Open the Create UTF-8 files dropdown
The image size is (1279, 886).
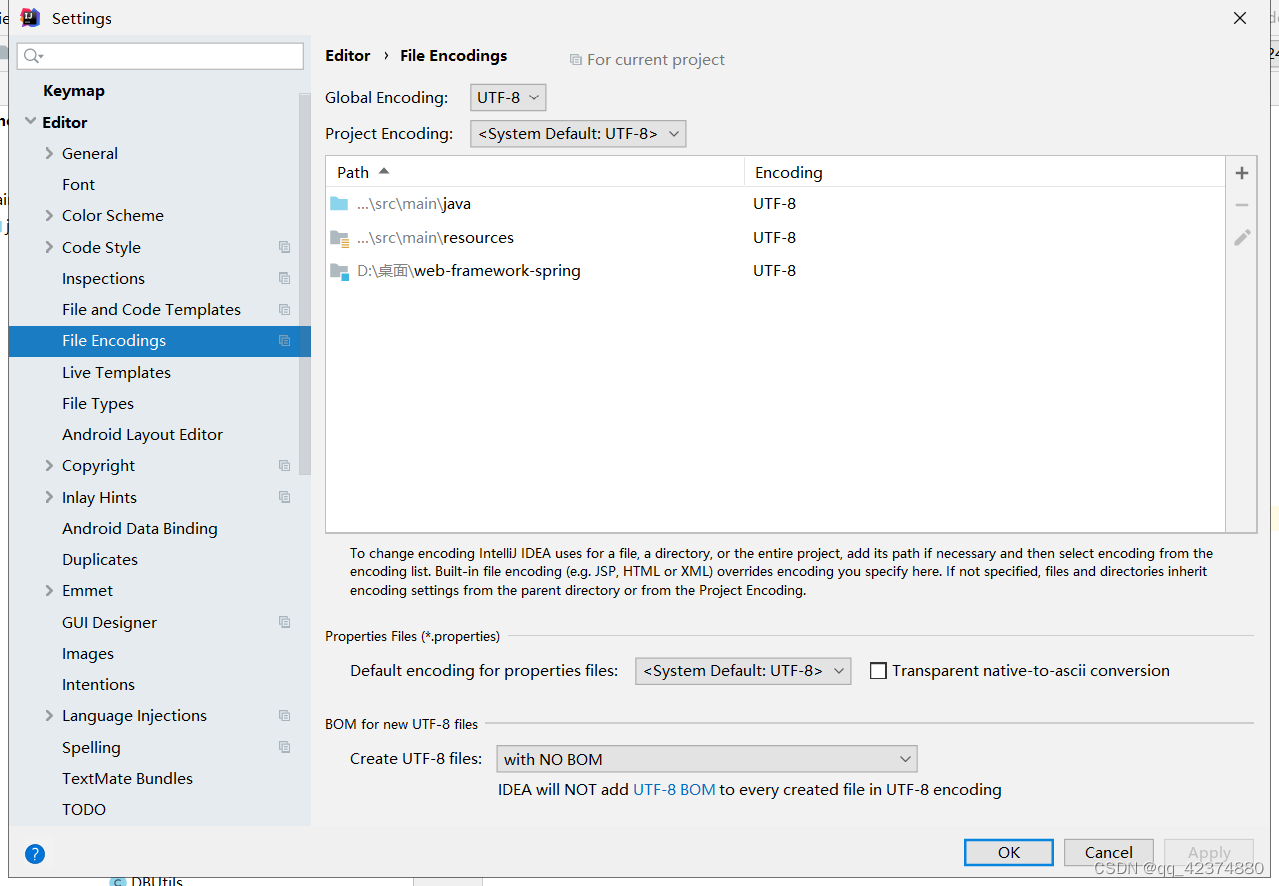click(706, 759)
